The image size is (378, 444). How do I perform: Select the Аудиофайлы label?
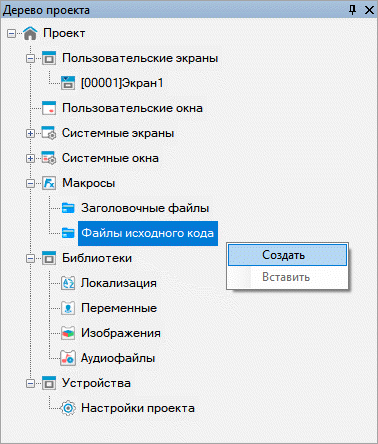pos(118,358)
